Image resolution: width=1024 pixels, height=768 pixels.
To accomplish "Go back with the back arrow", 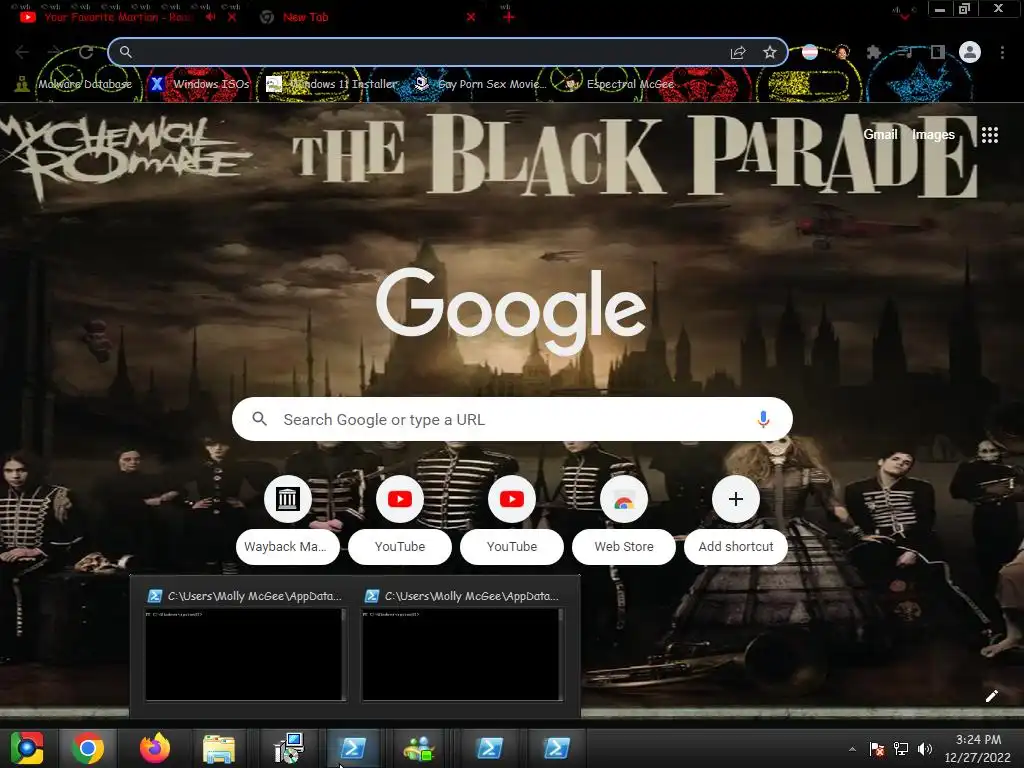I will 22,52.
